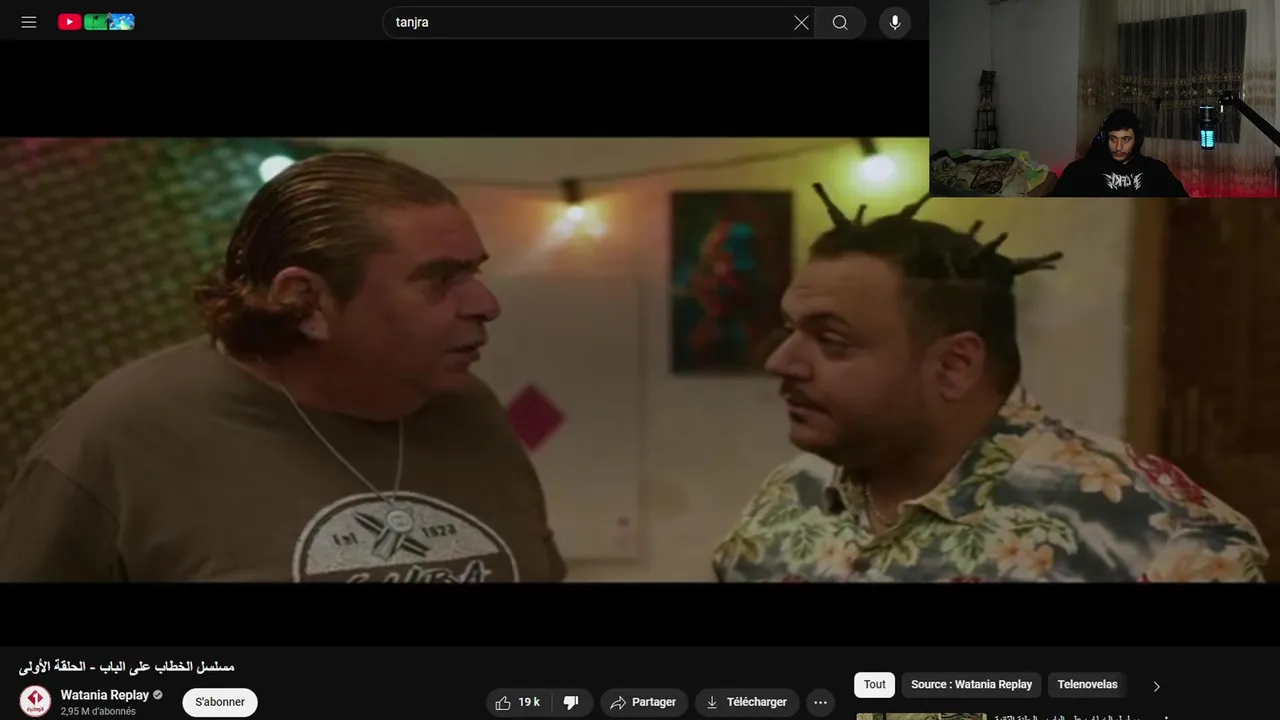Screen dimensions: 1280x720
Task: Go to YouTube home via logo
Action: coord(96,22)
